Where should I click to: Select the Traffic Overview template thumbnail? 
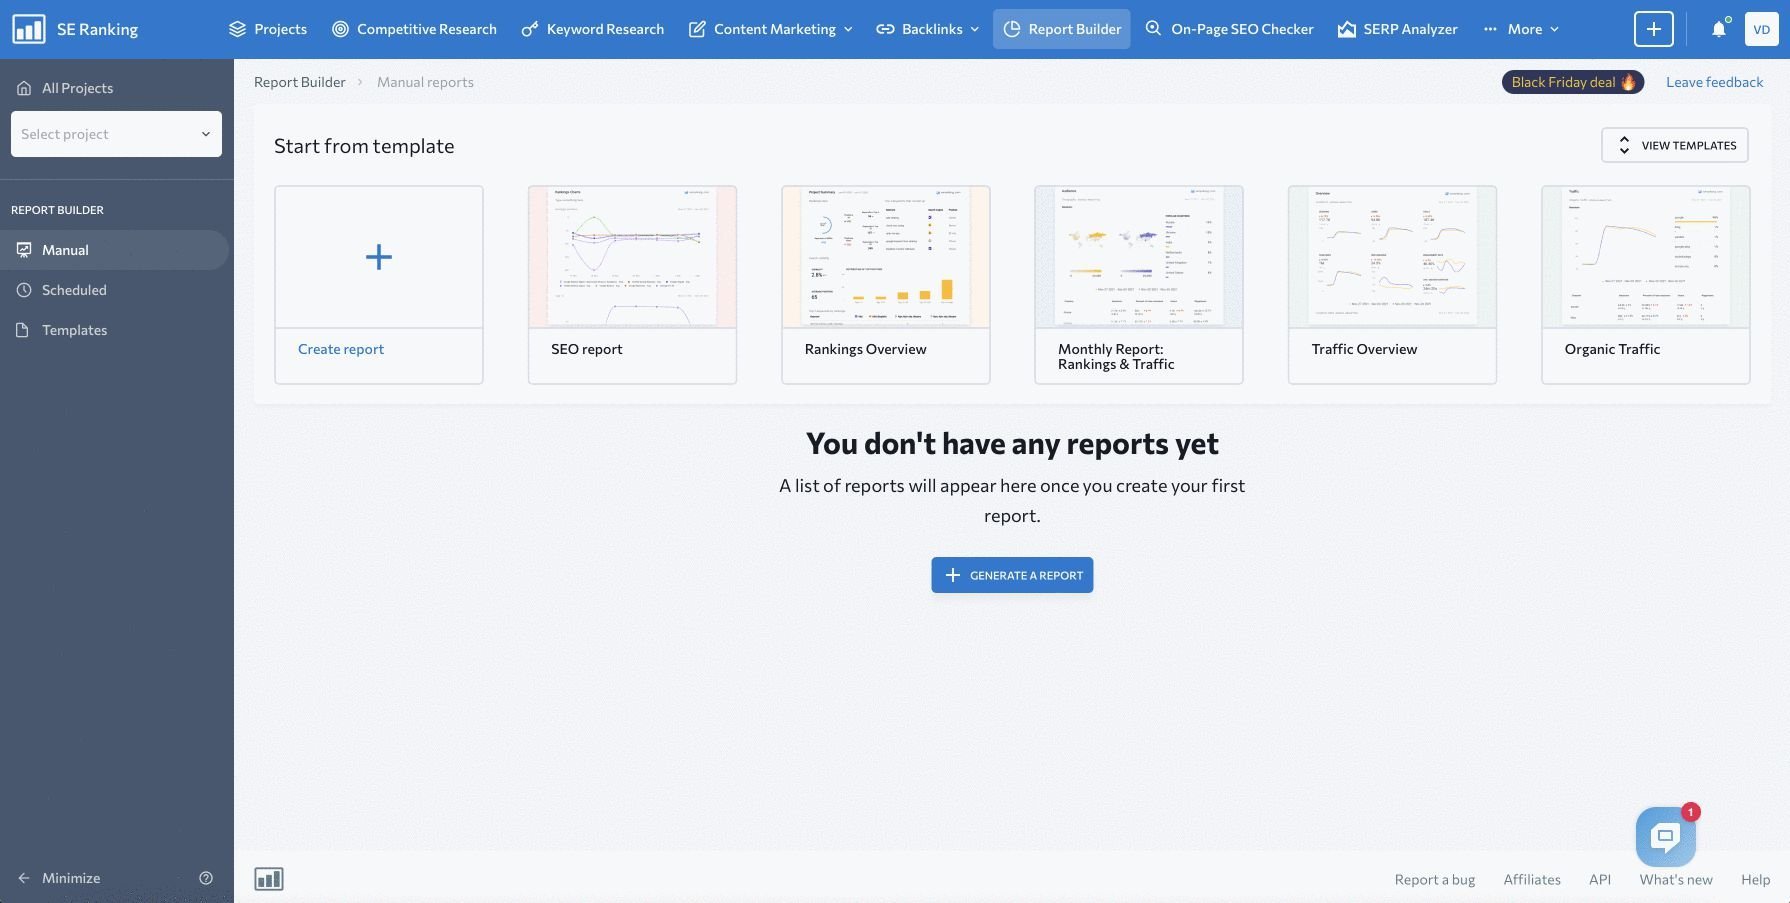1392,257
